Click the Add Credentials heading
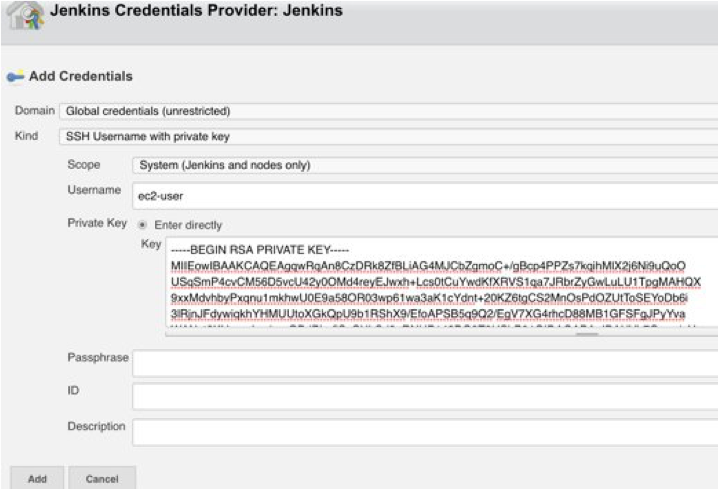 [x=81, y=76]
